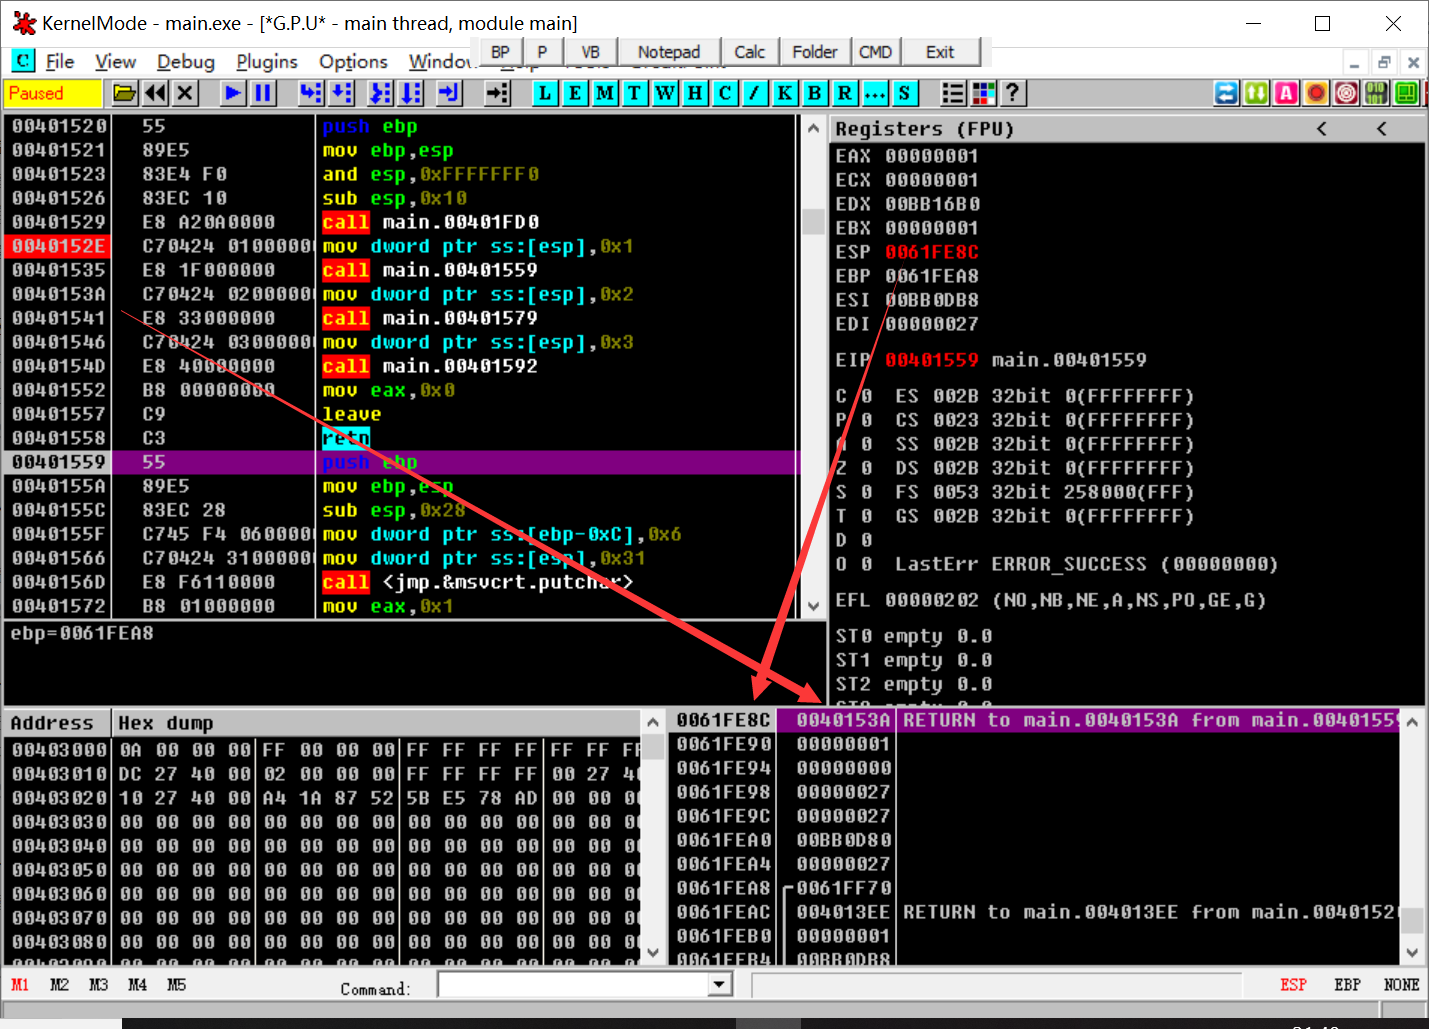Screen dimensions: 1429x1029
Task: Click the Go to address icon
Action: pyautogui.click(x=497, y=93)
